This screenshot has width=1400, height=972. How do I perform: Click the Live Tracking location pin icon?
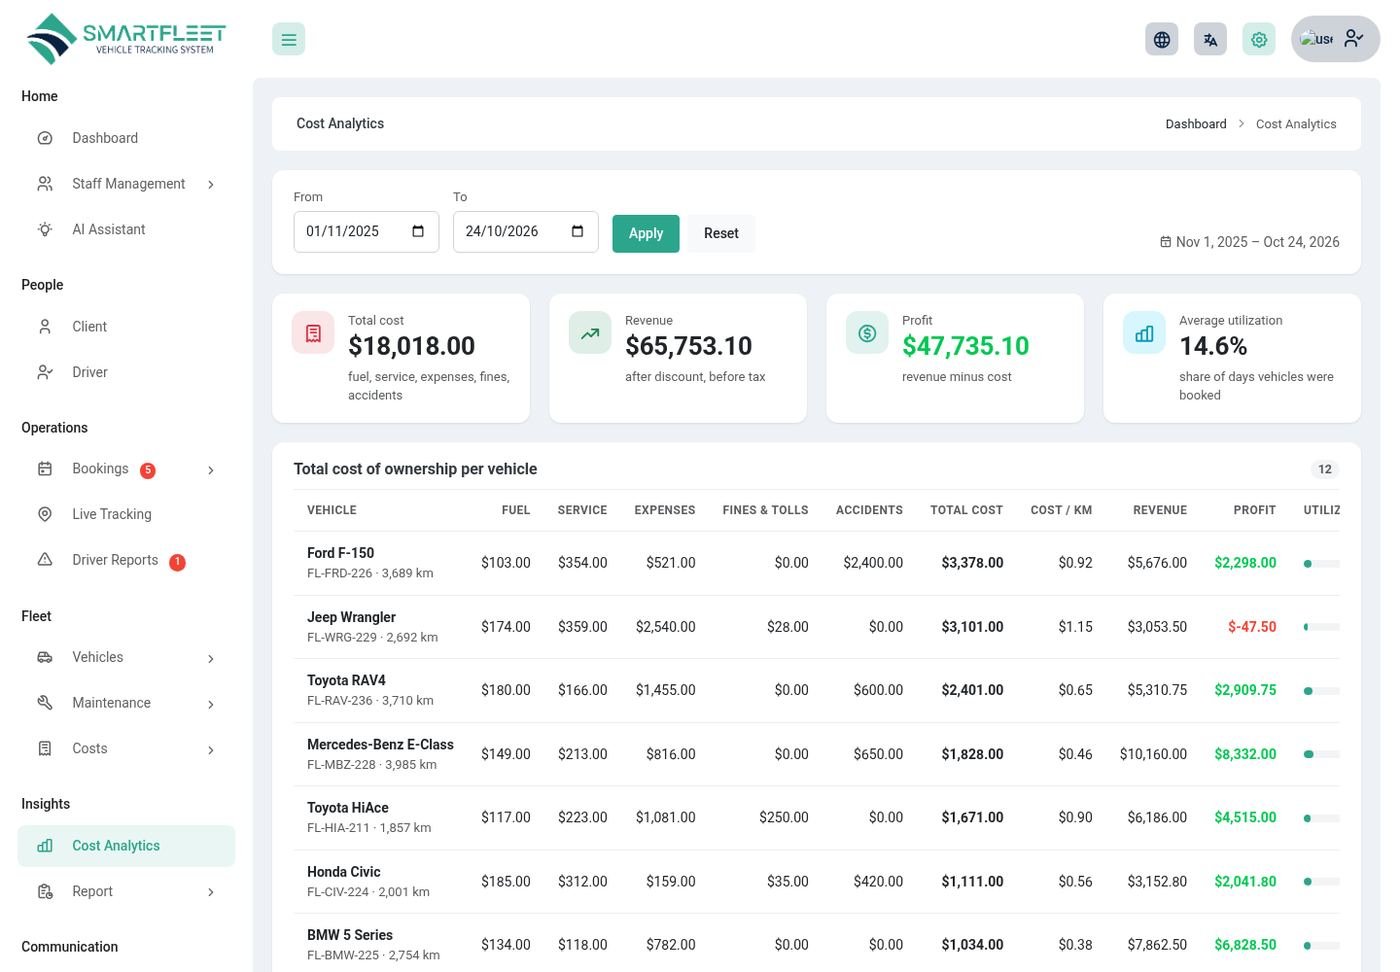(45, 514)
